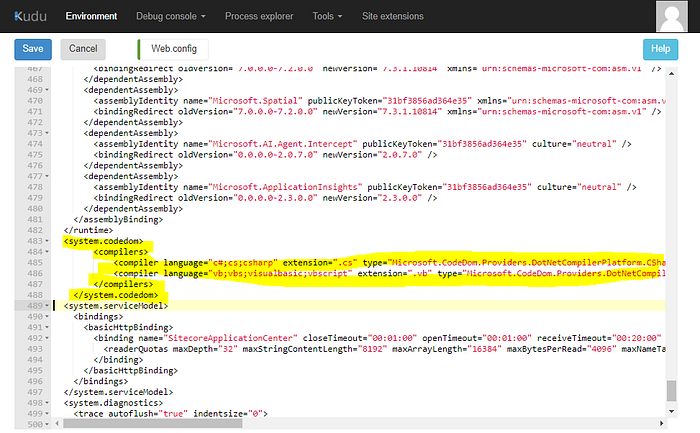Viewport: 700px width, 433px height.
Task: Cancel editing the file
Action: tap(83, 49)
